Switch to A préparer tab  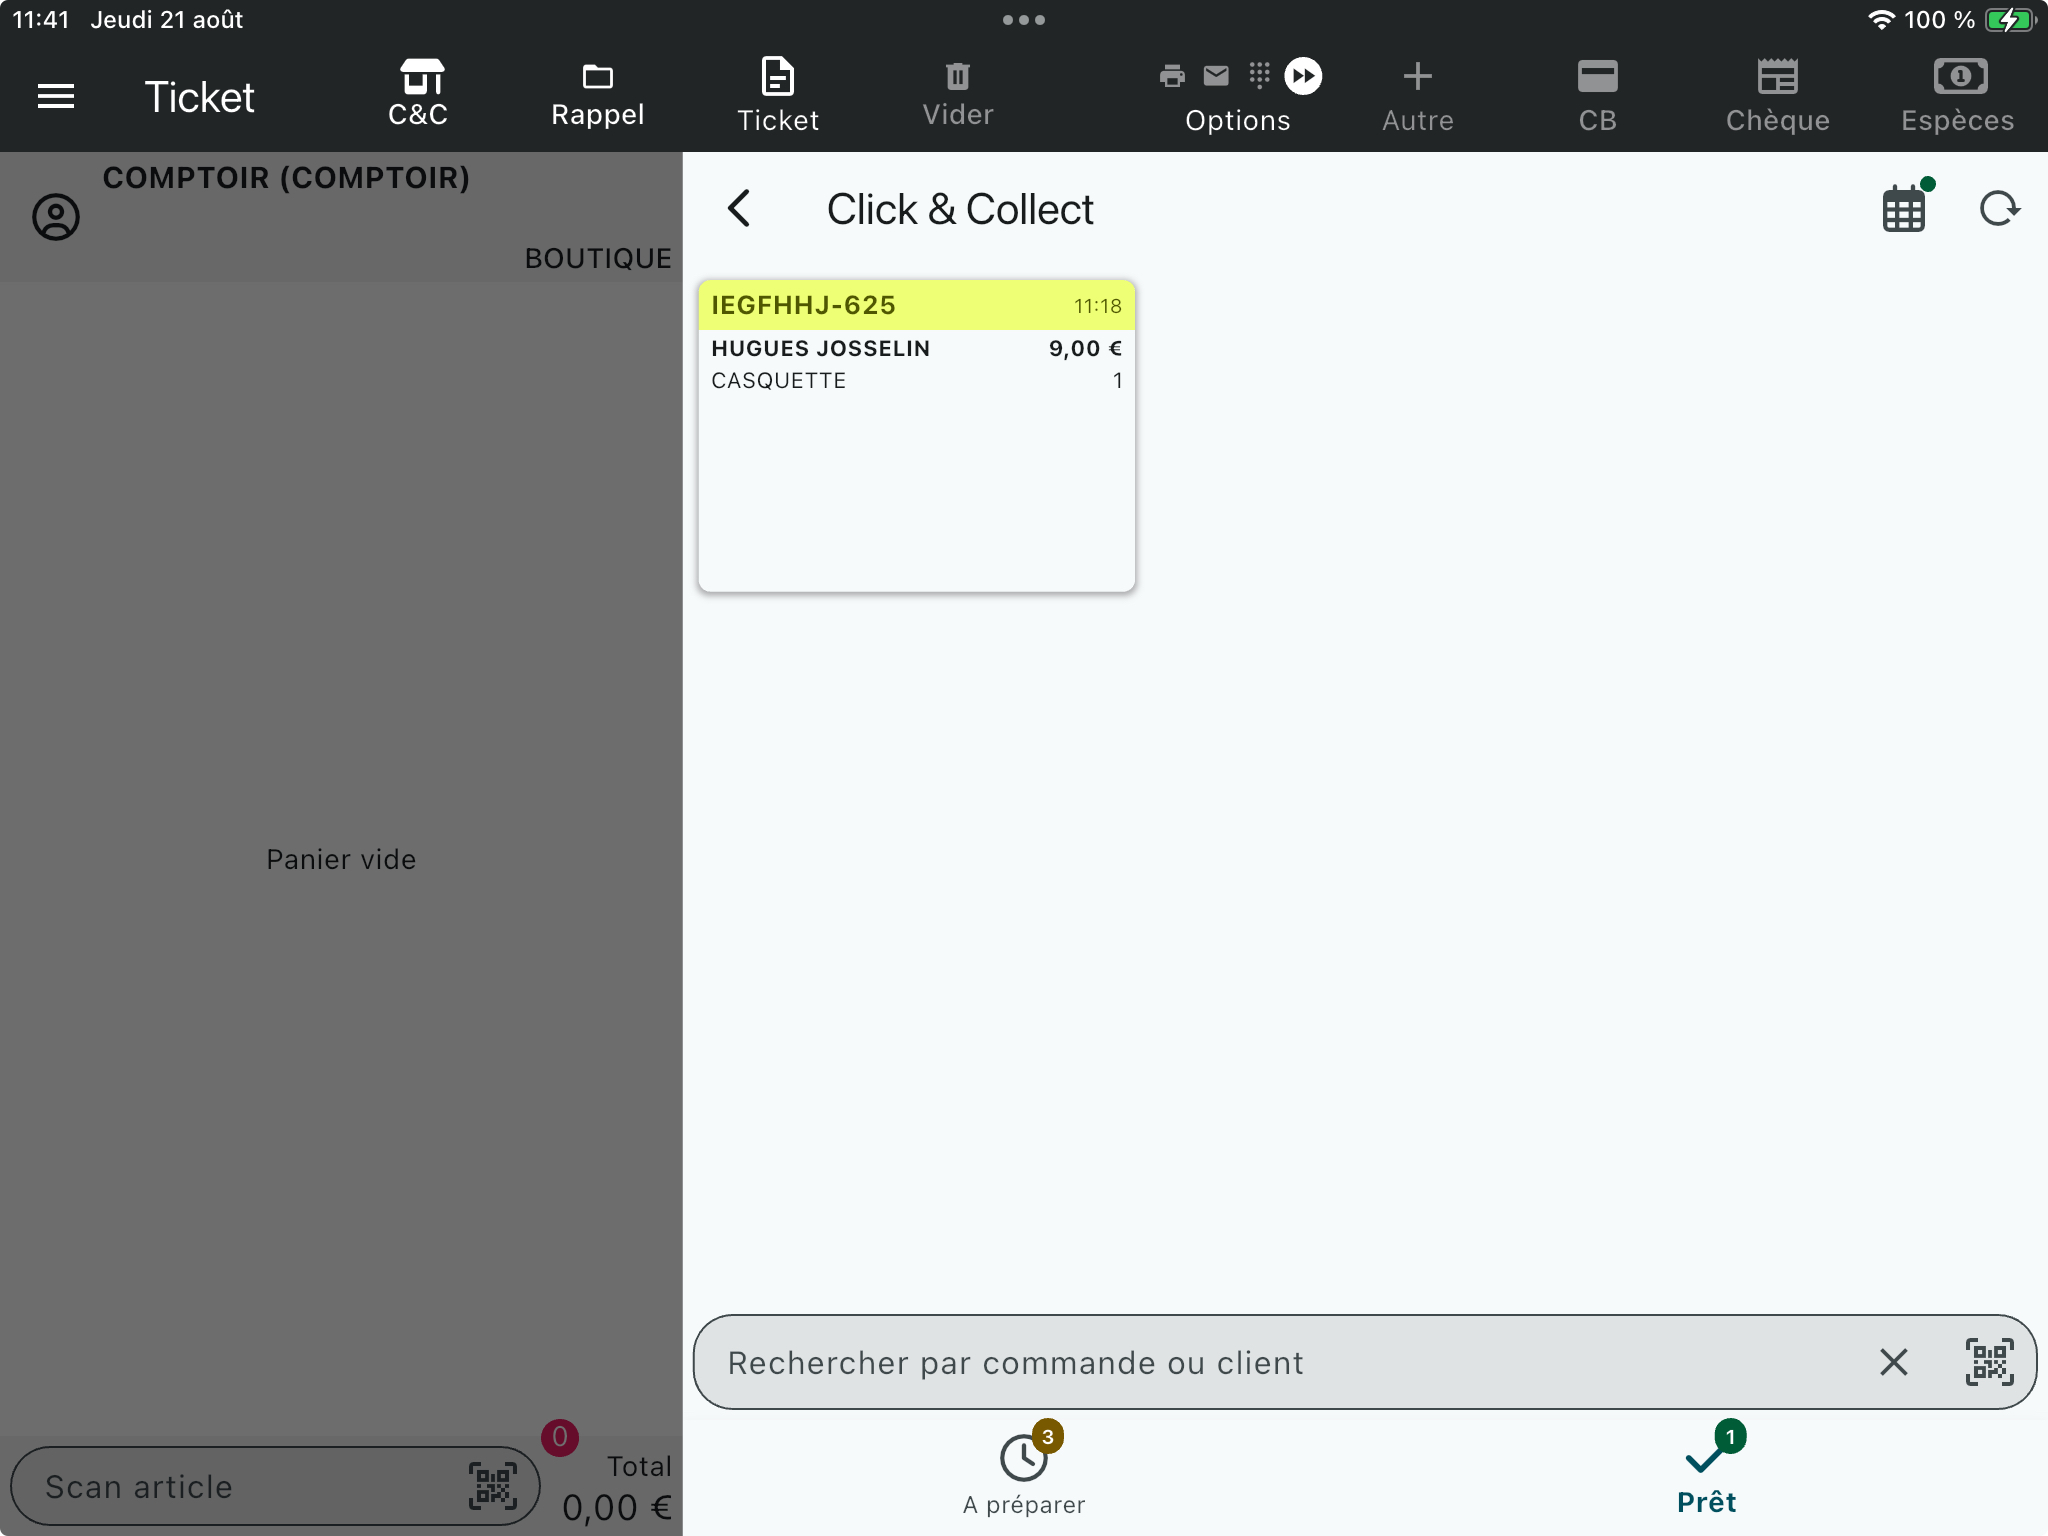pos(1024,1470)
